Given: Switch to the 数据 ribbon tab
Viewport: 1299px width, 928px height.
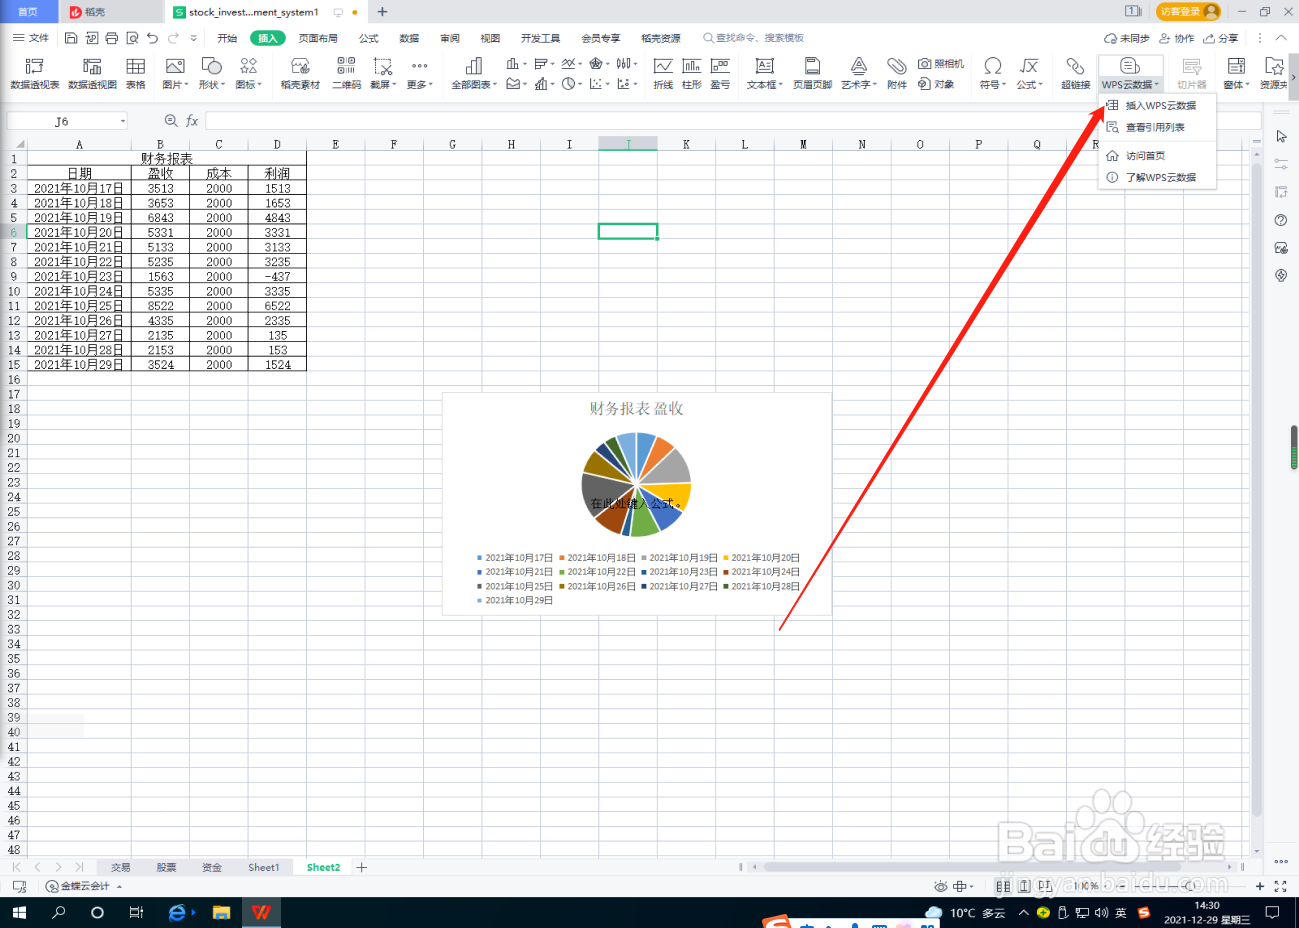Looking at the screenshot, I should [x=409, y=38].
